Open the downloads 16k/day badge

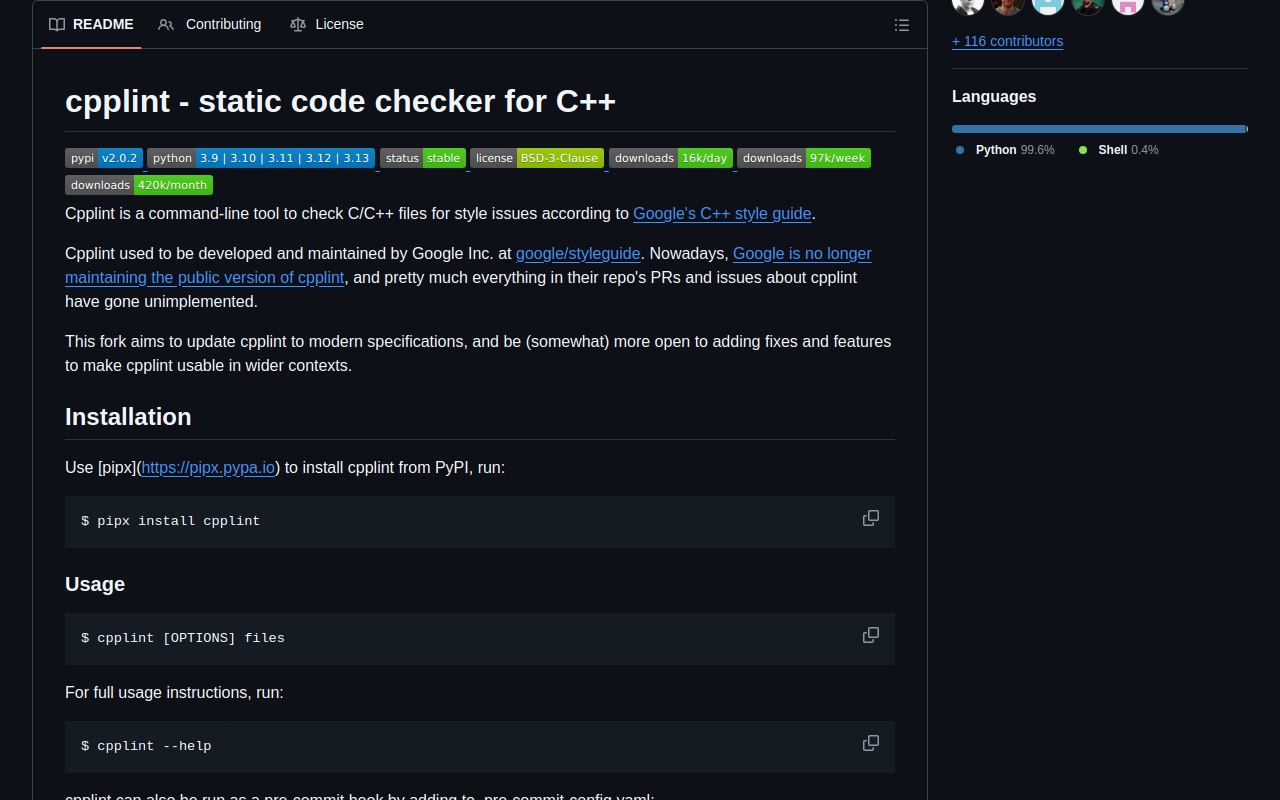pos(671,158)
